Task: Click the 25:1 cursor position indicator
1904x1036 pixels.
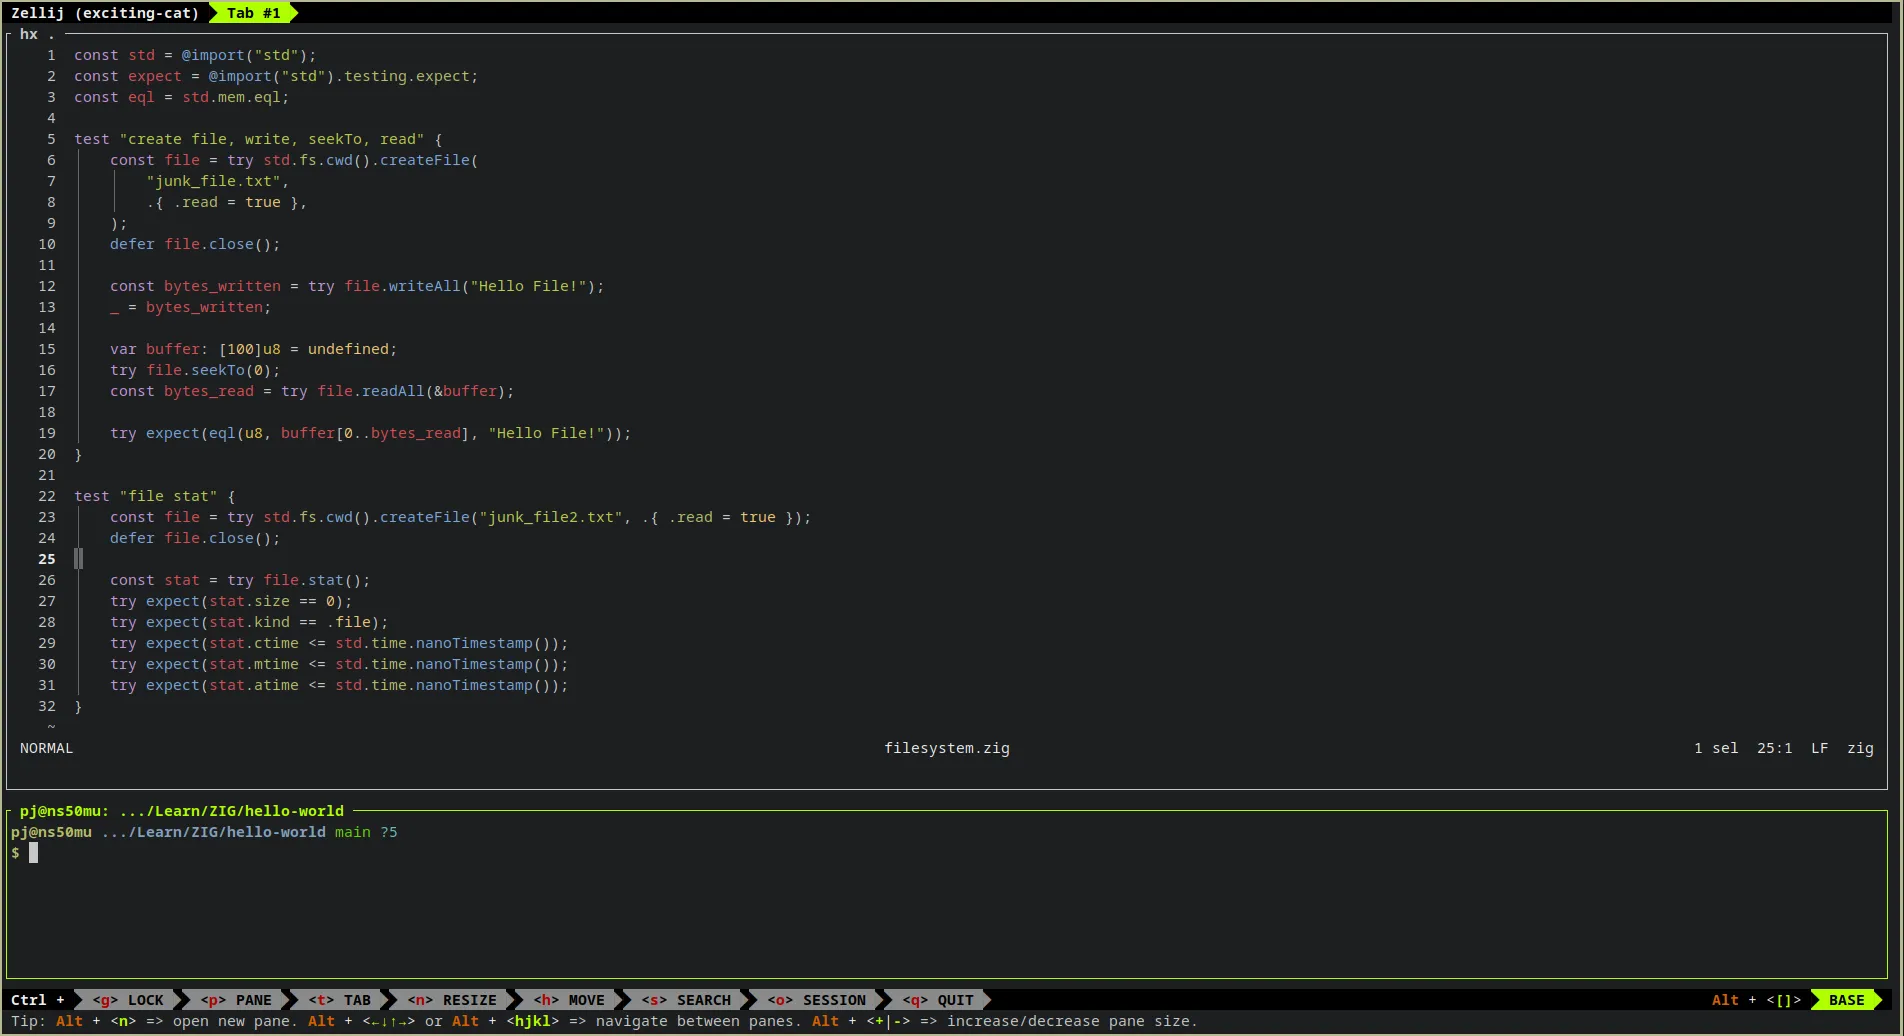Action: point(1775,748)
